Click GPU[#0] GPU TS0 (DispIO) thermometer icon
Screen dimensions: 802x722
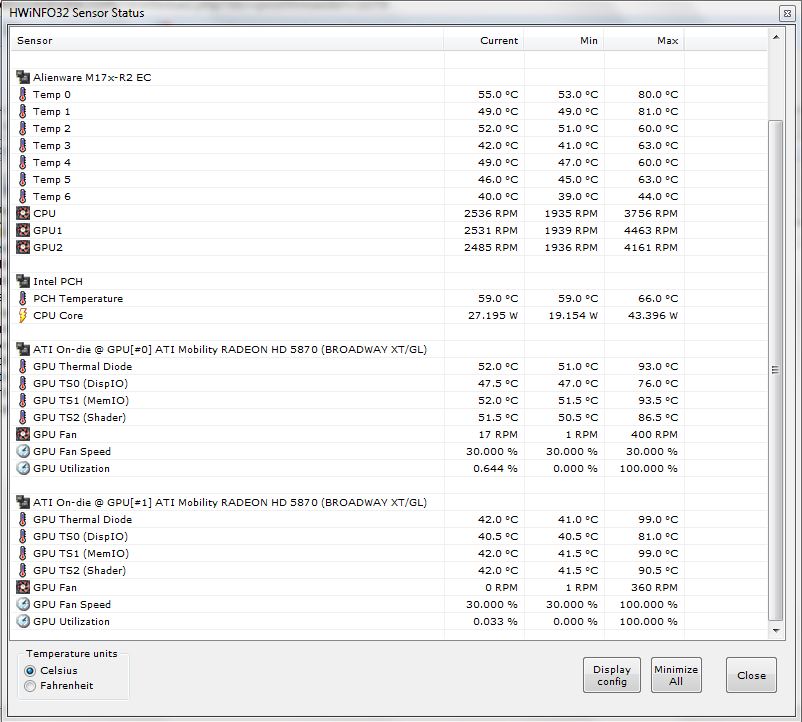point(23,383)
